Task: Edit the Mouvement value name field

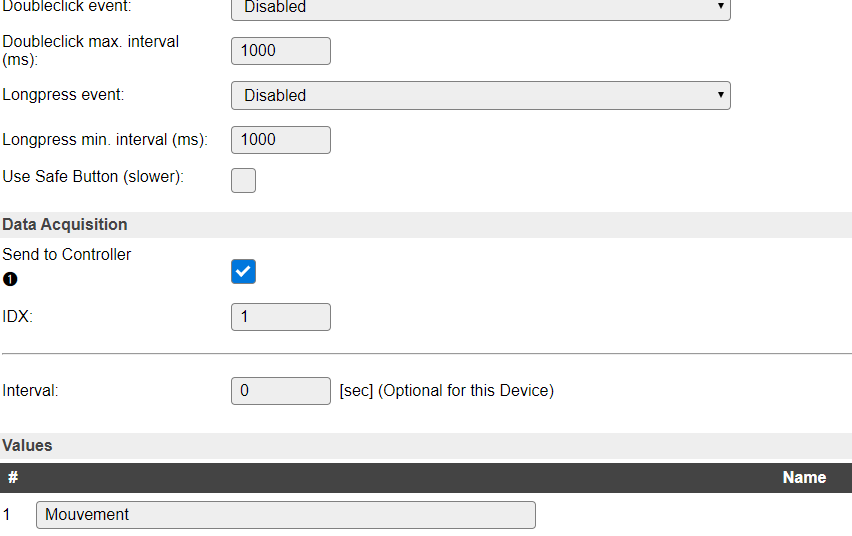Action: [285, 515]
